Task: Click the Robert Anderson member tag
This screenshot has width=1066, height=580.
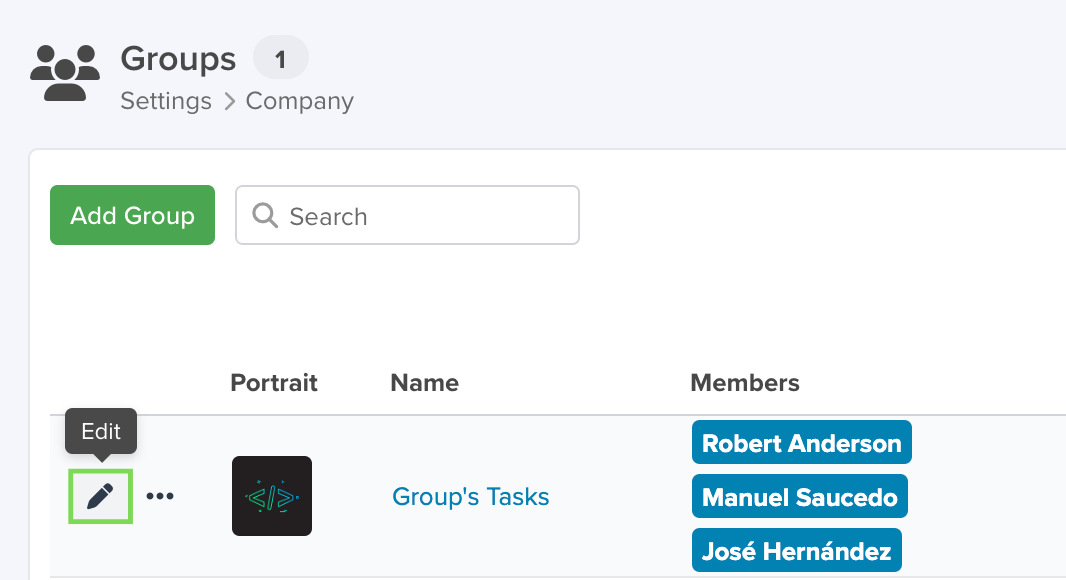Action: click(x=802, y=443)
